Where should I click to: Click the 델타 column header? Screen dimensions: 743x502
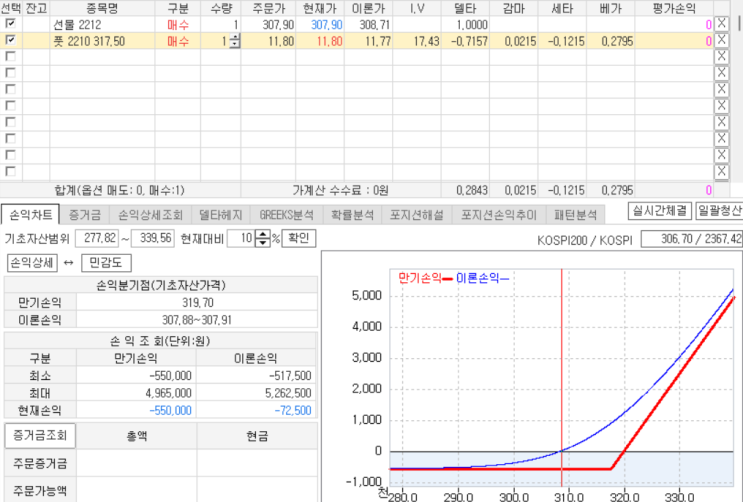pyautogui.click(x=465, y=8)
